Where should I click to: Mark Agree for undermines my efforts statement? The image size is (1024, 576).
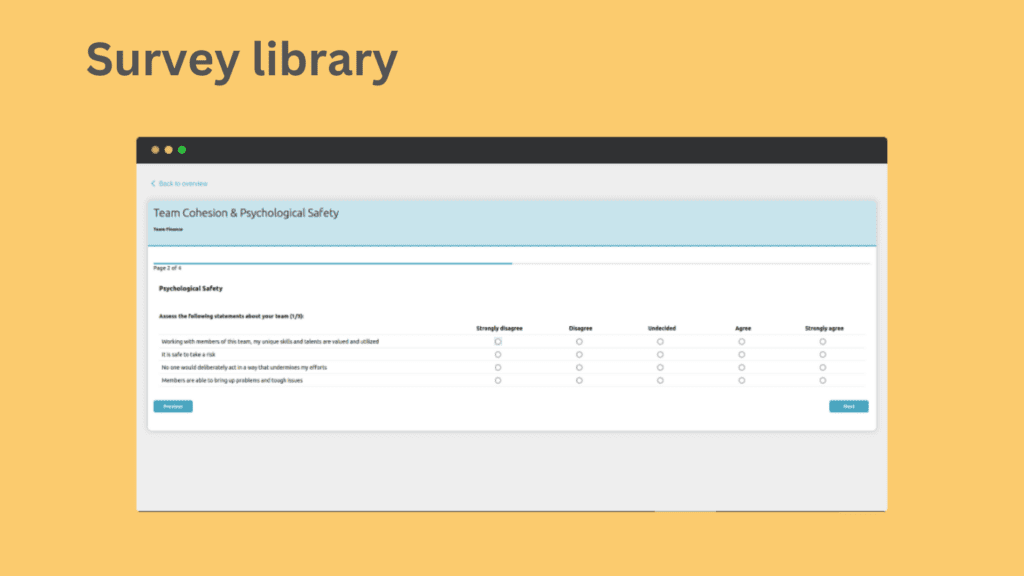point(742,367)
